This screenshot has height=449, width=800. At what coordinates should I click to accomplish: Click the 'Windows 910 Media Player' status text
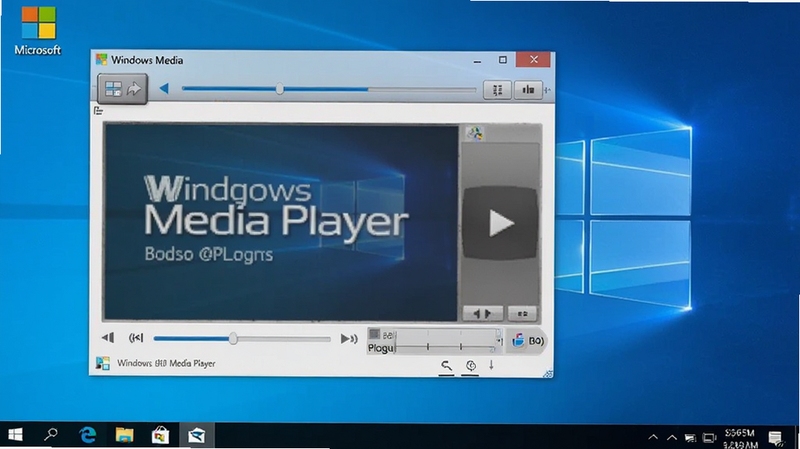point(166,363)
